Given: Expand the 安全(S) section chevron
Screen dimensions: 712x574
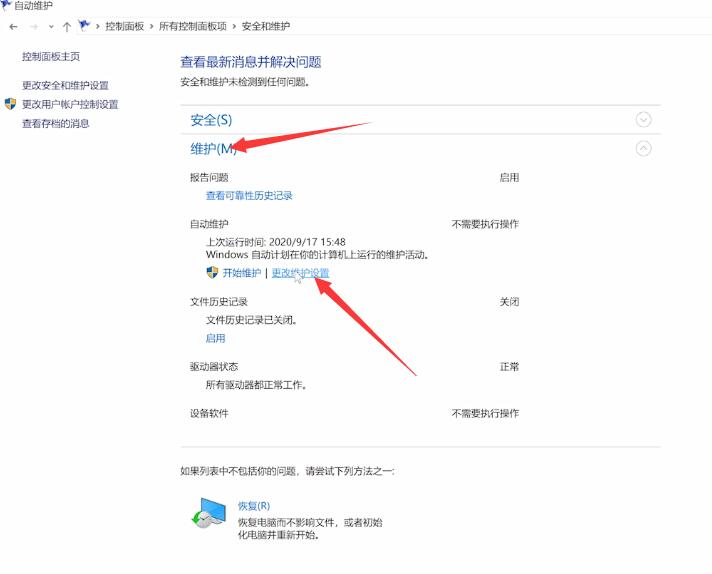Looking at the screenshot, I should tap(643, 120).
